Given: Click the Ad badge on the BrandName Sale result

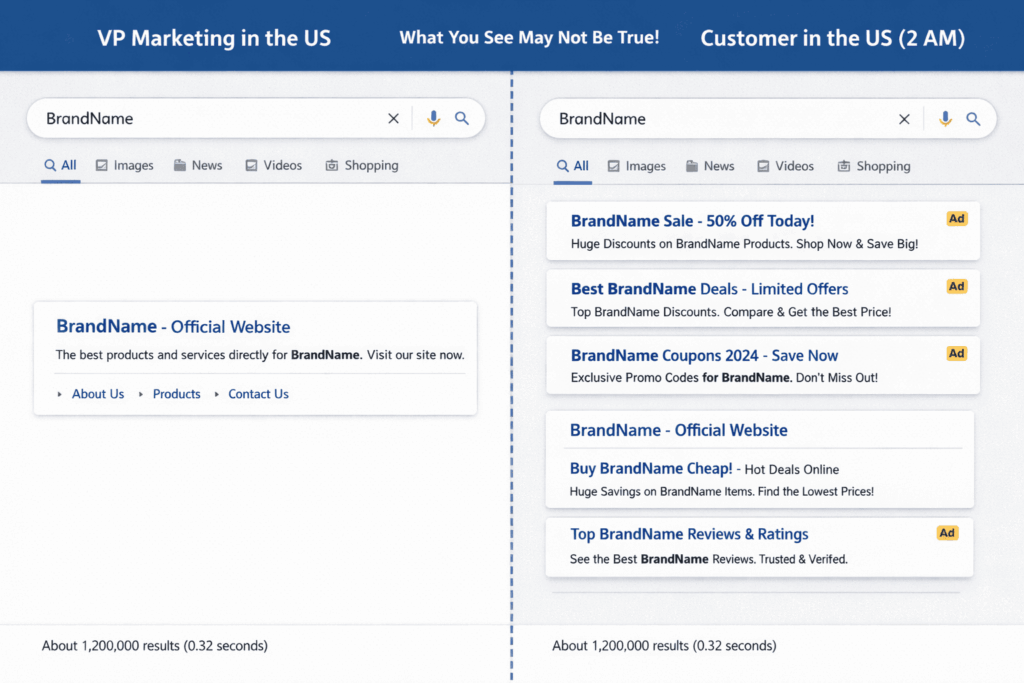Looking at the screenshot, I should coord(956,218).
